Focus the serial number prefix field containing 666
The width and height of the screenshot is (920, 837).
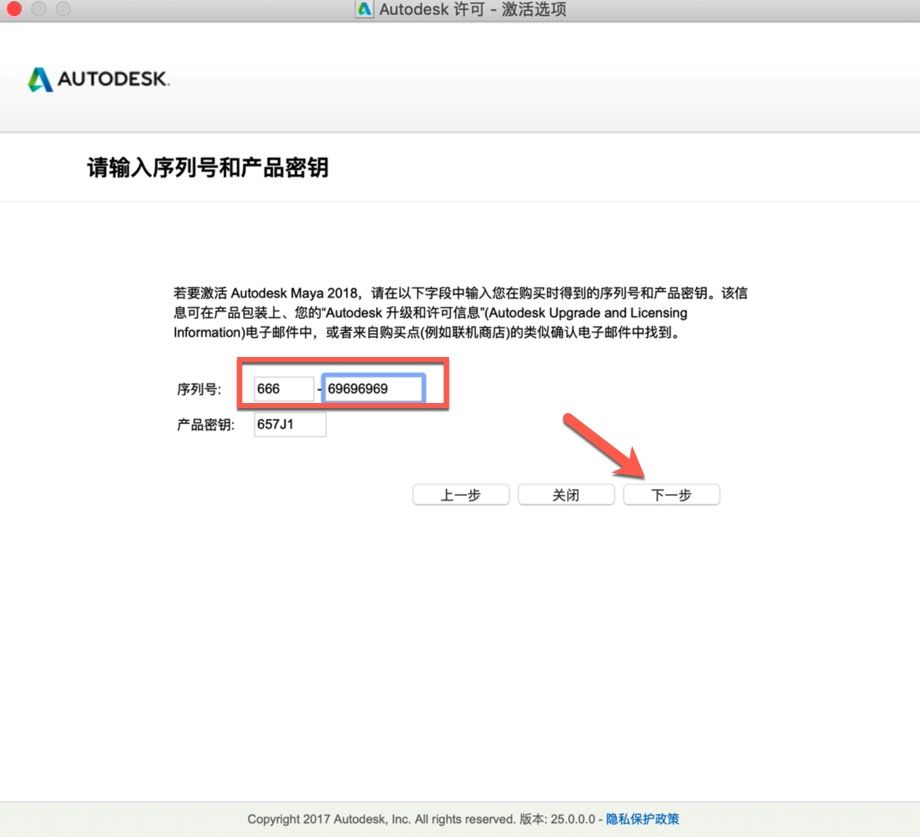click(x=284, y=389)
